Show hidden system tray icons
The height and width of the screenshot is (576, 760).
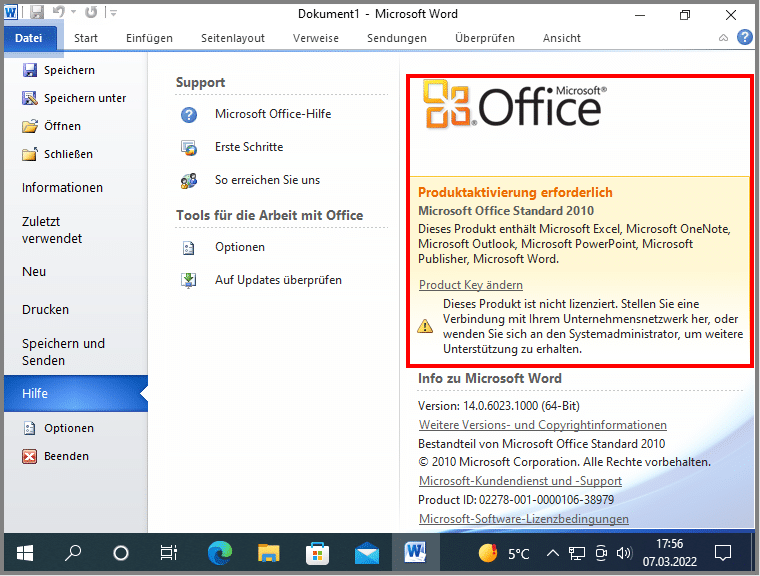pyautogui.click(x=552, y=552)
